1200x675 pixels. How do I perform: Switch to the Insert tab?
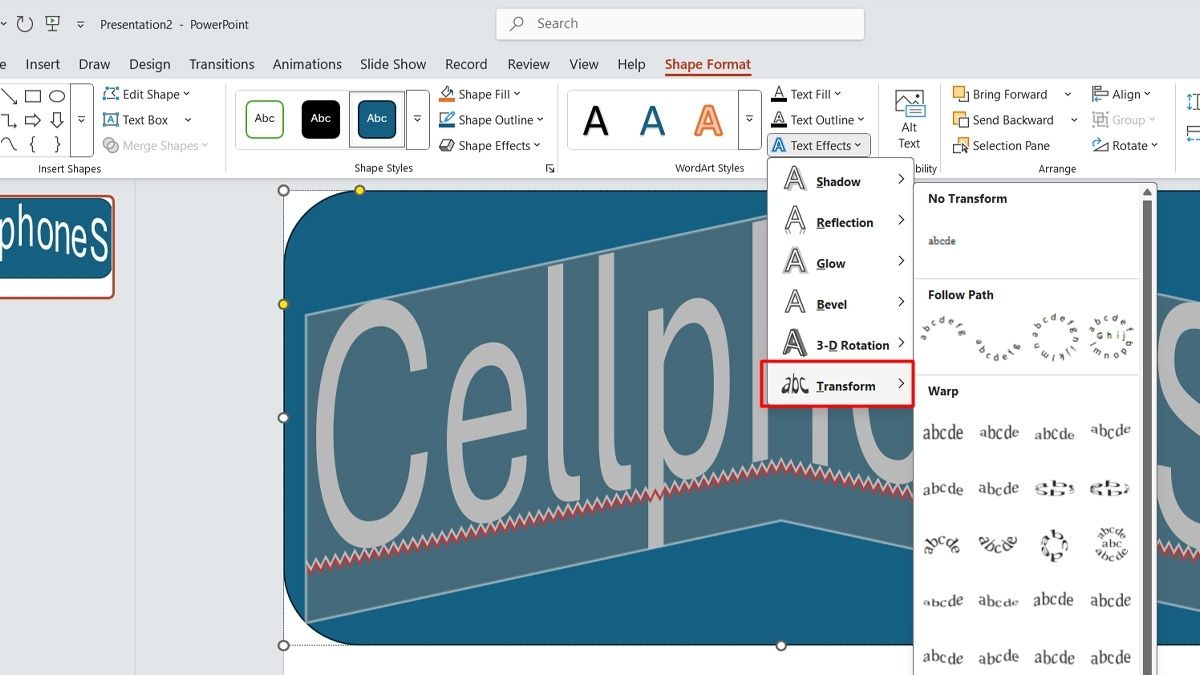[x=42, y=64]
